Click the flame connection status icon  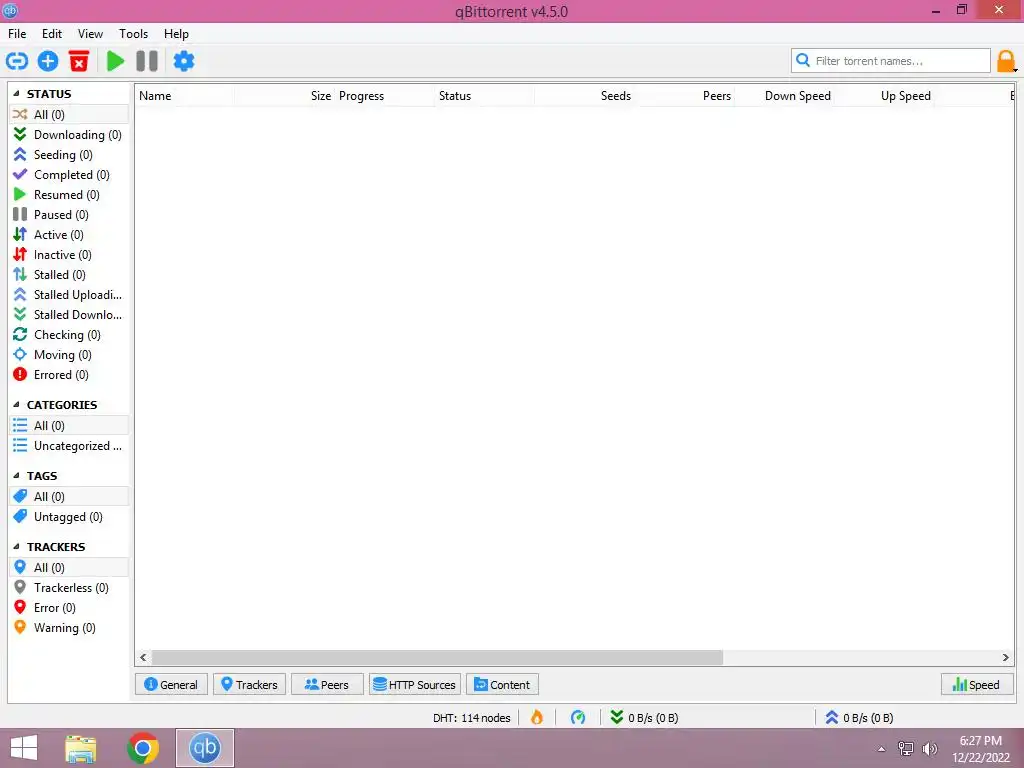pyautogui.click(x=537, y=718)
